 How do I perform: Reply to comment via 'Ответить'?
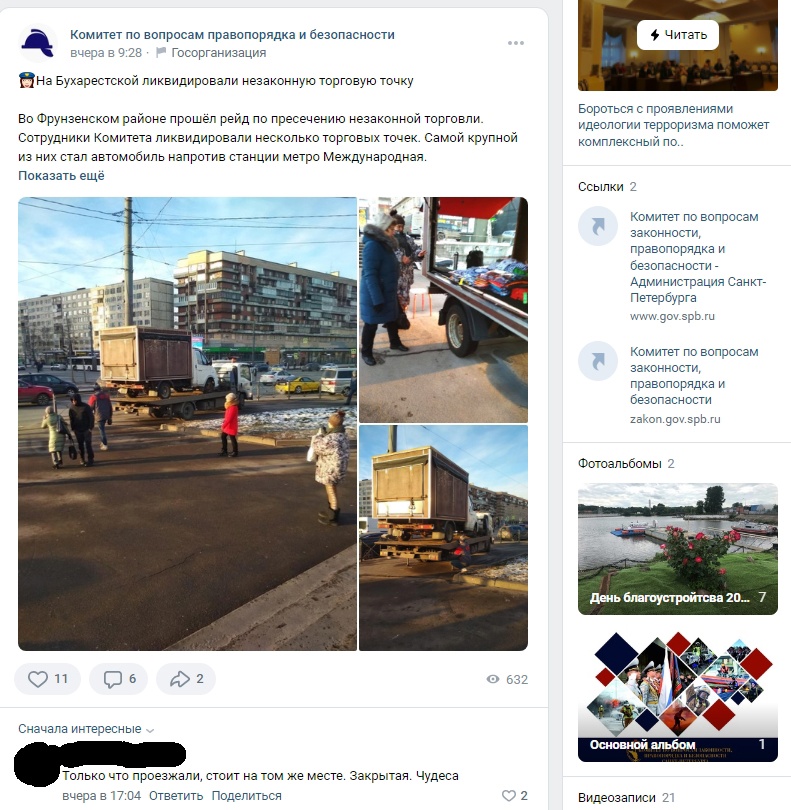176,796
